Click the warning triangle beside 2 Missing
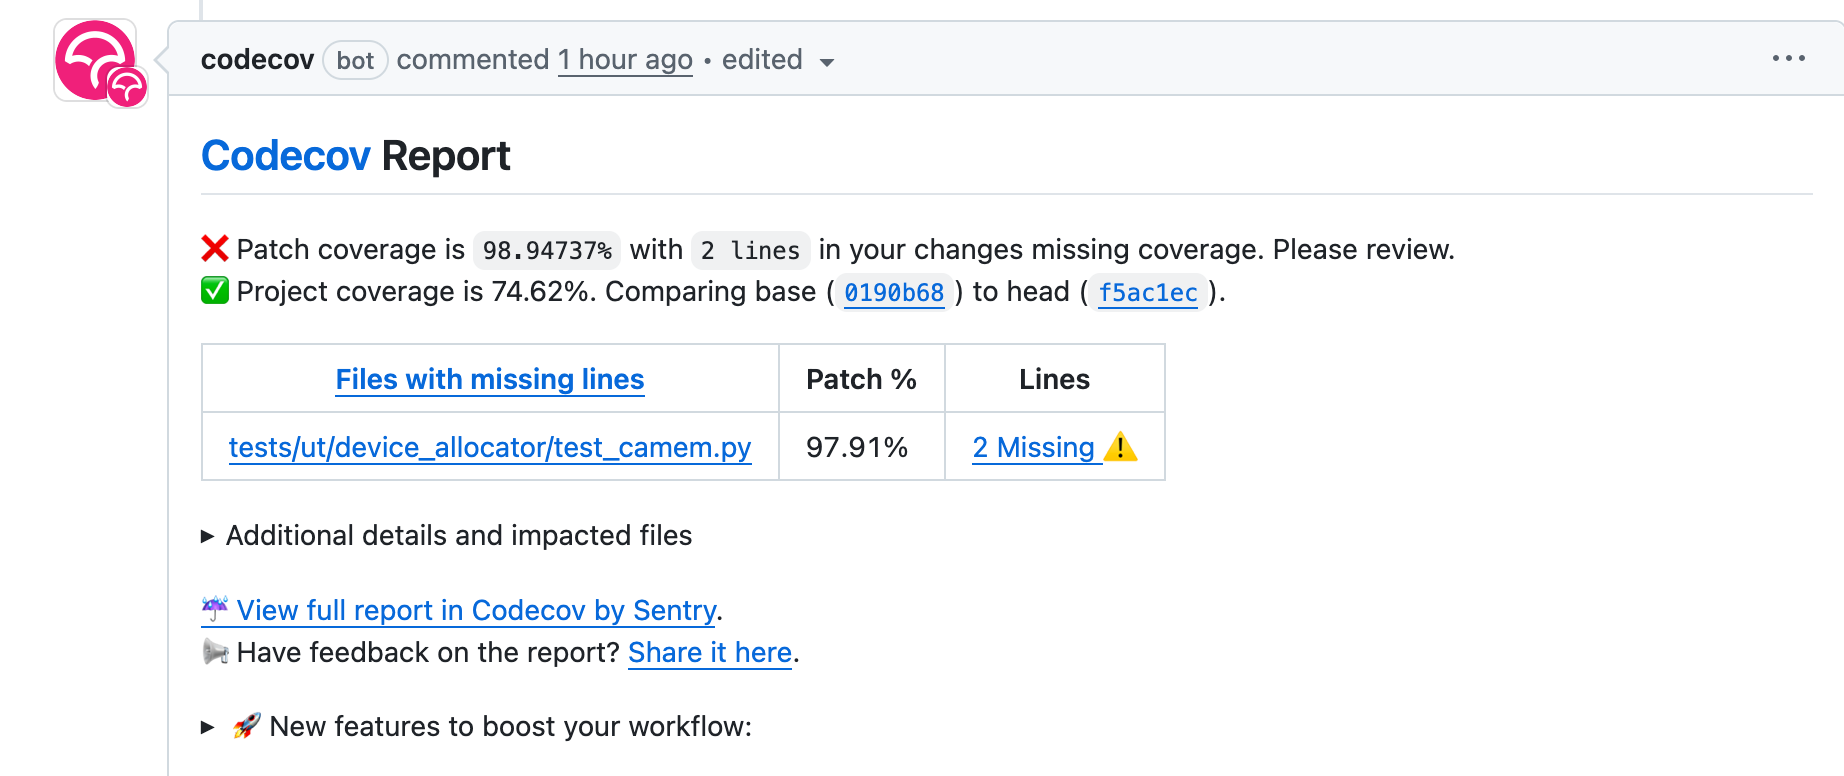This screenshot has height=776, width=1844. click(1121, 447)
